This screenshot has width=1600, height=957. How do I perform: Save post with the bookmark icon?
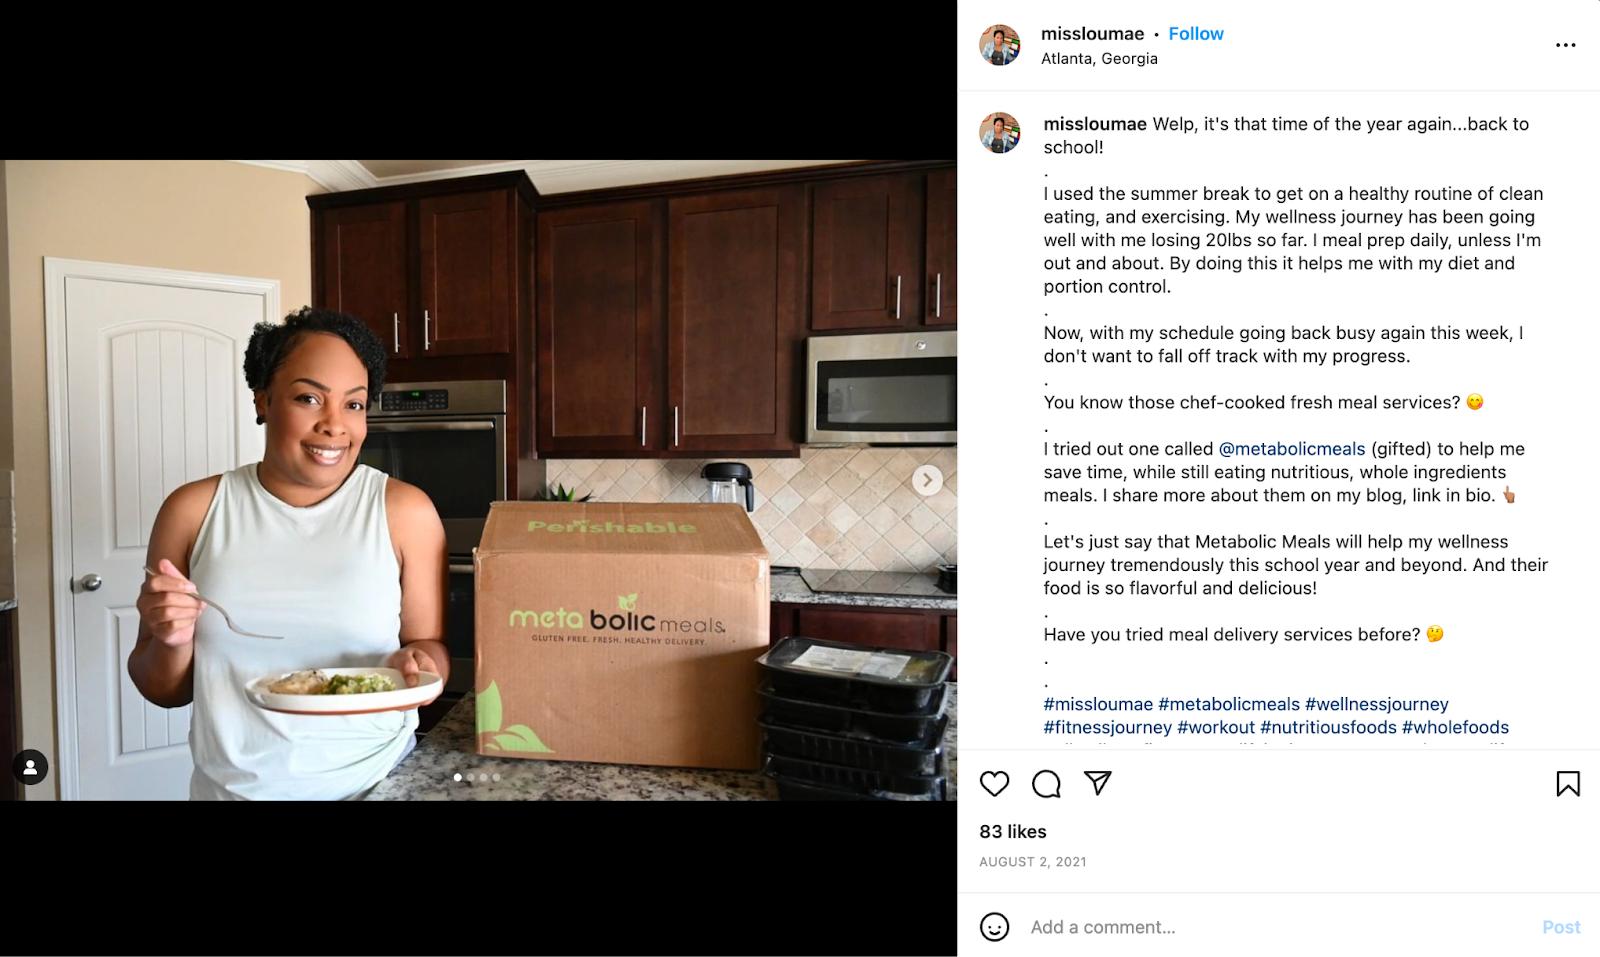[x=1568, y=784]
